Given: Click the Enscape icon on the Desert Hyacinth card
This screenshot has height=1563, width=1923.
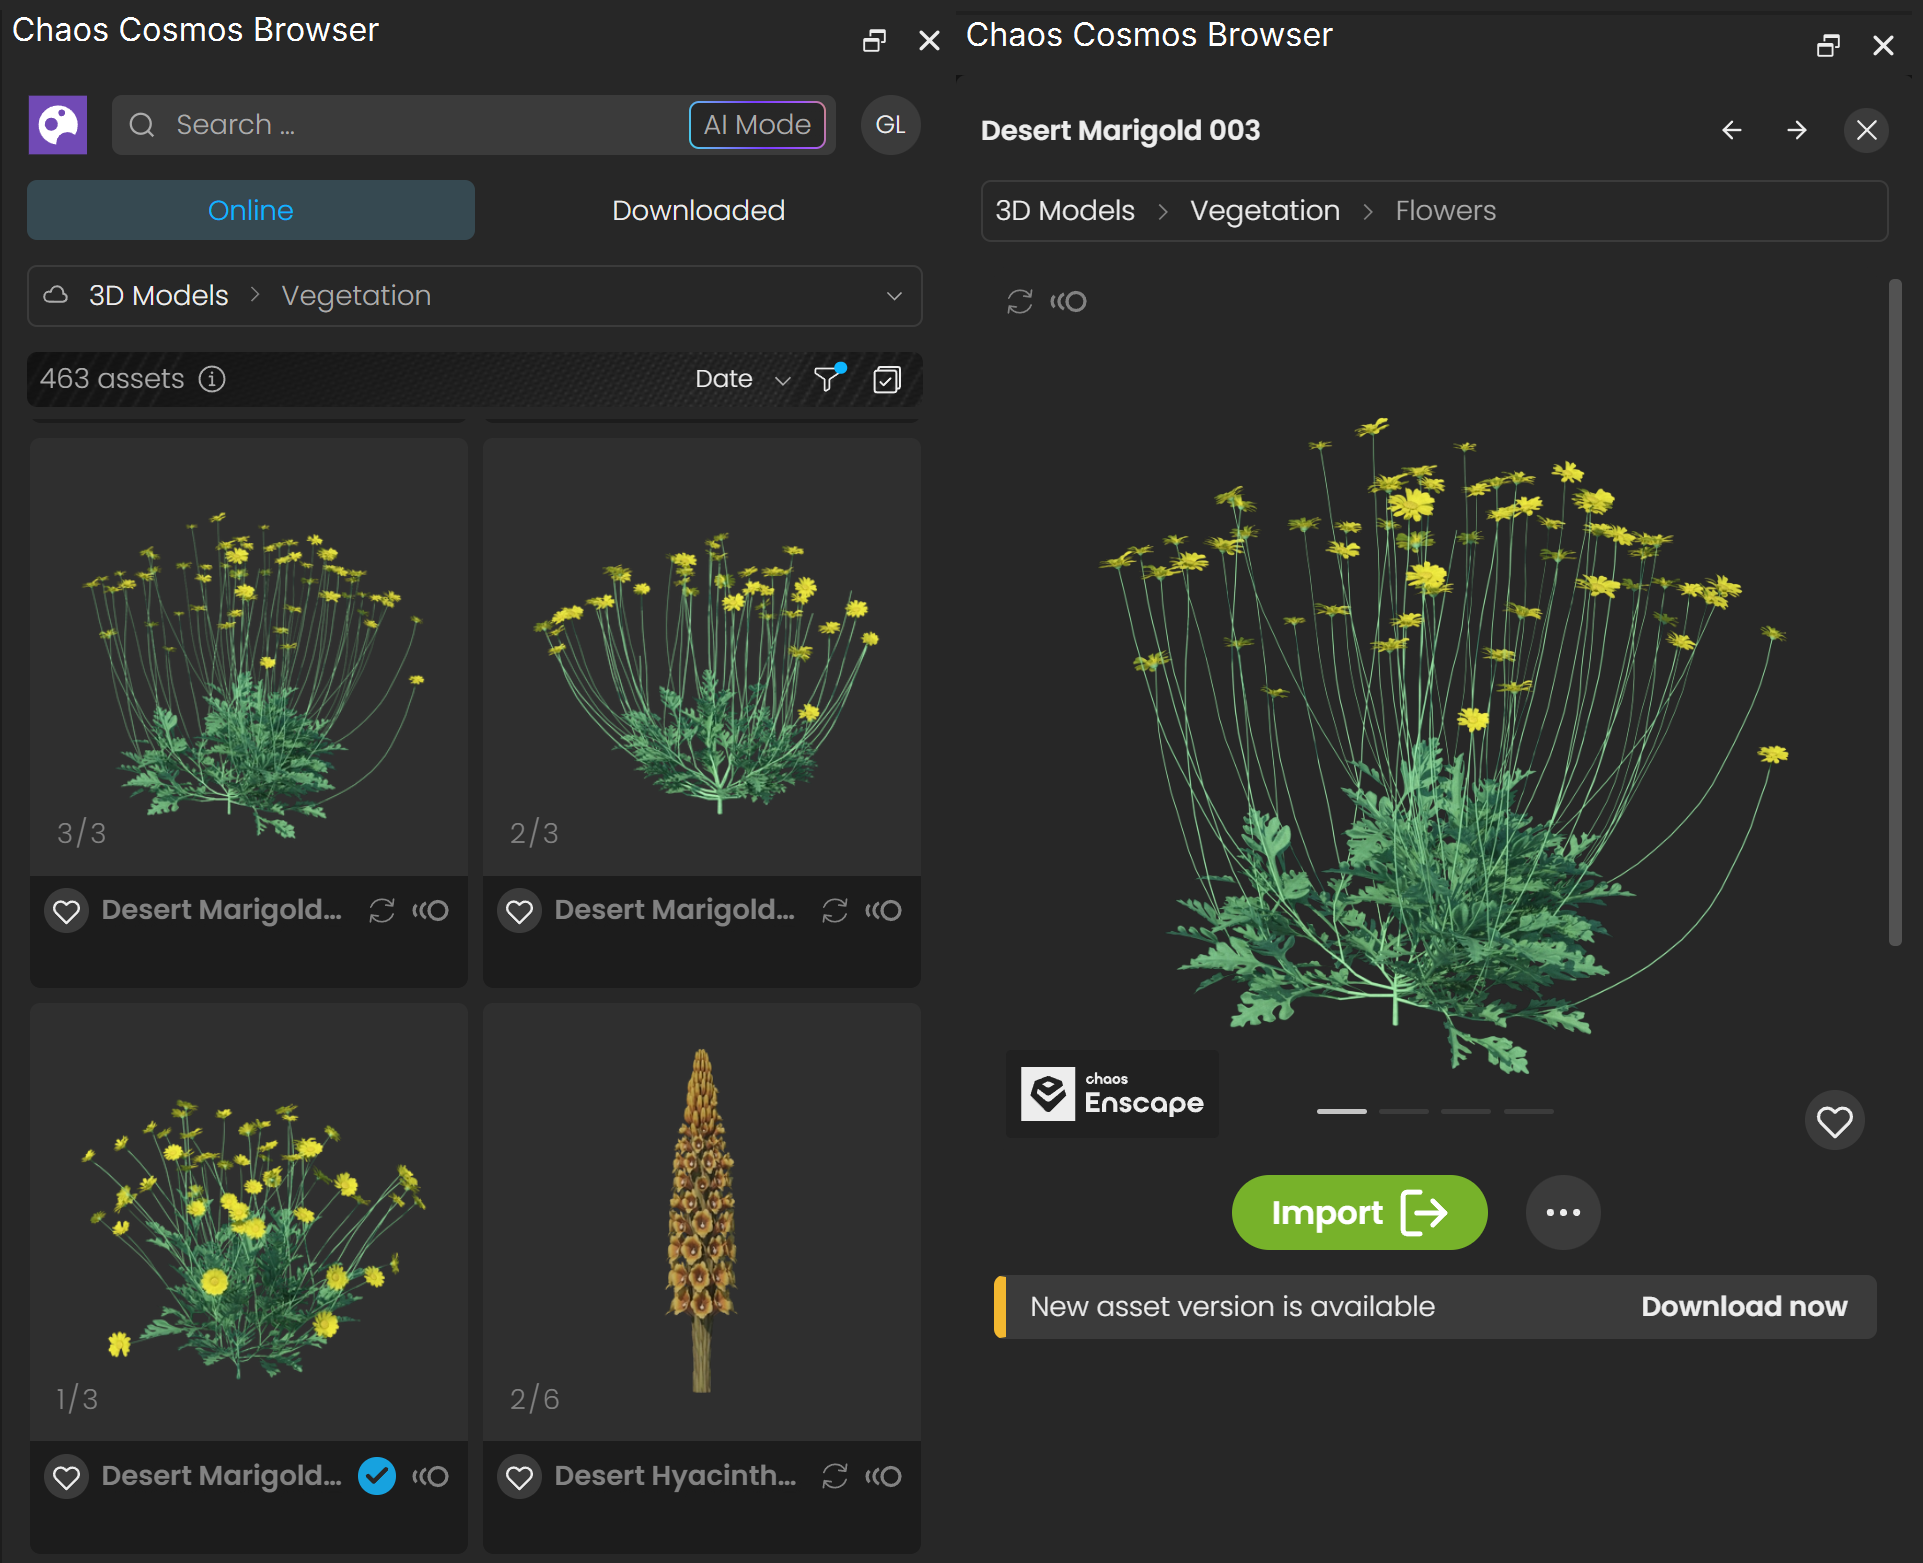Looking at the screenshot, I should click(x=883, y=1477).
